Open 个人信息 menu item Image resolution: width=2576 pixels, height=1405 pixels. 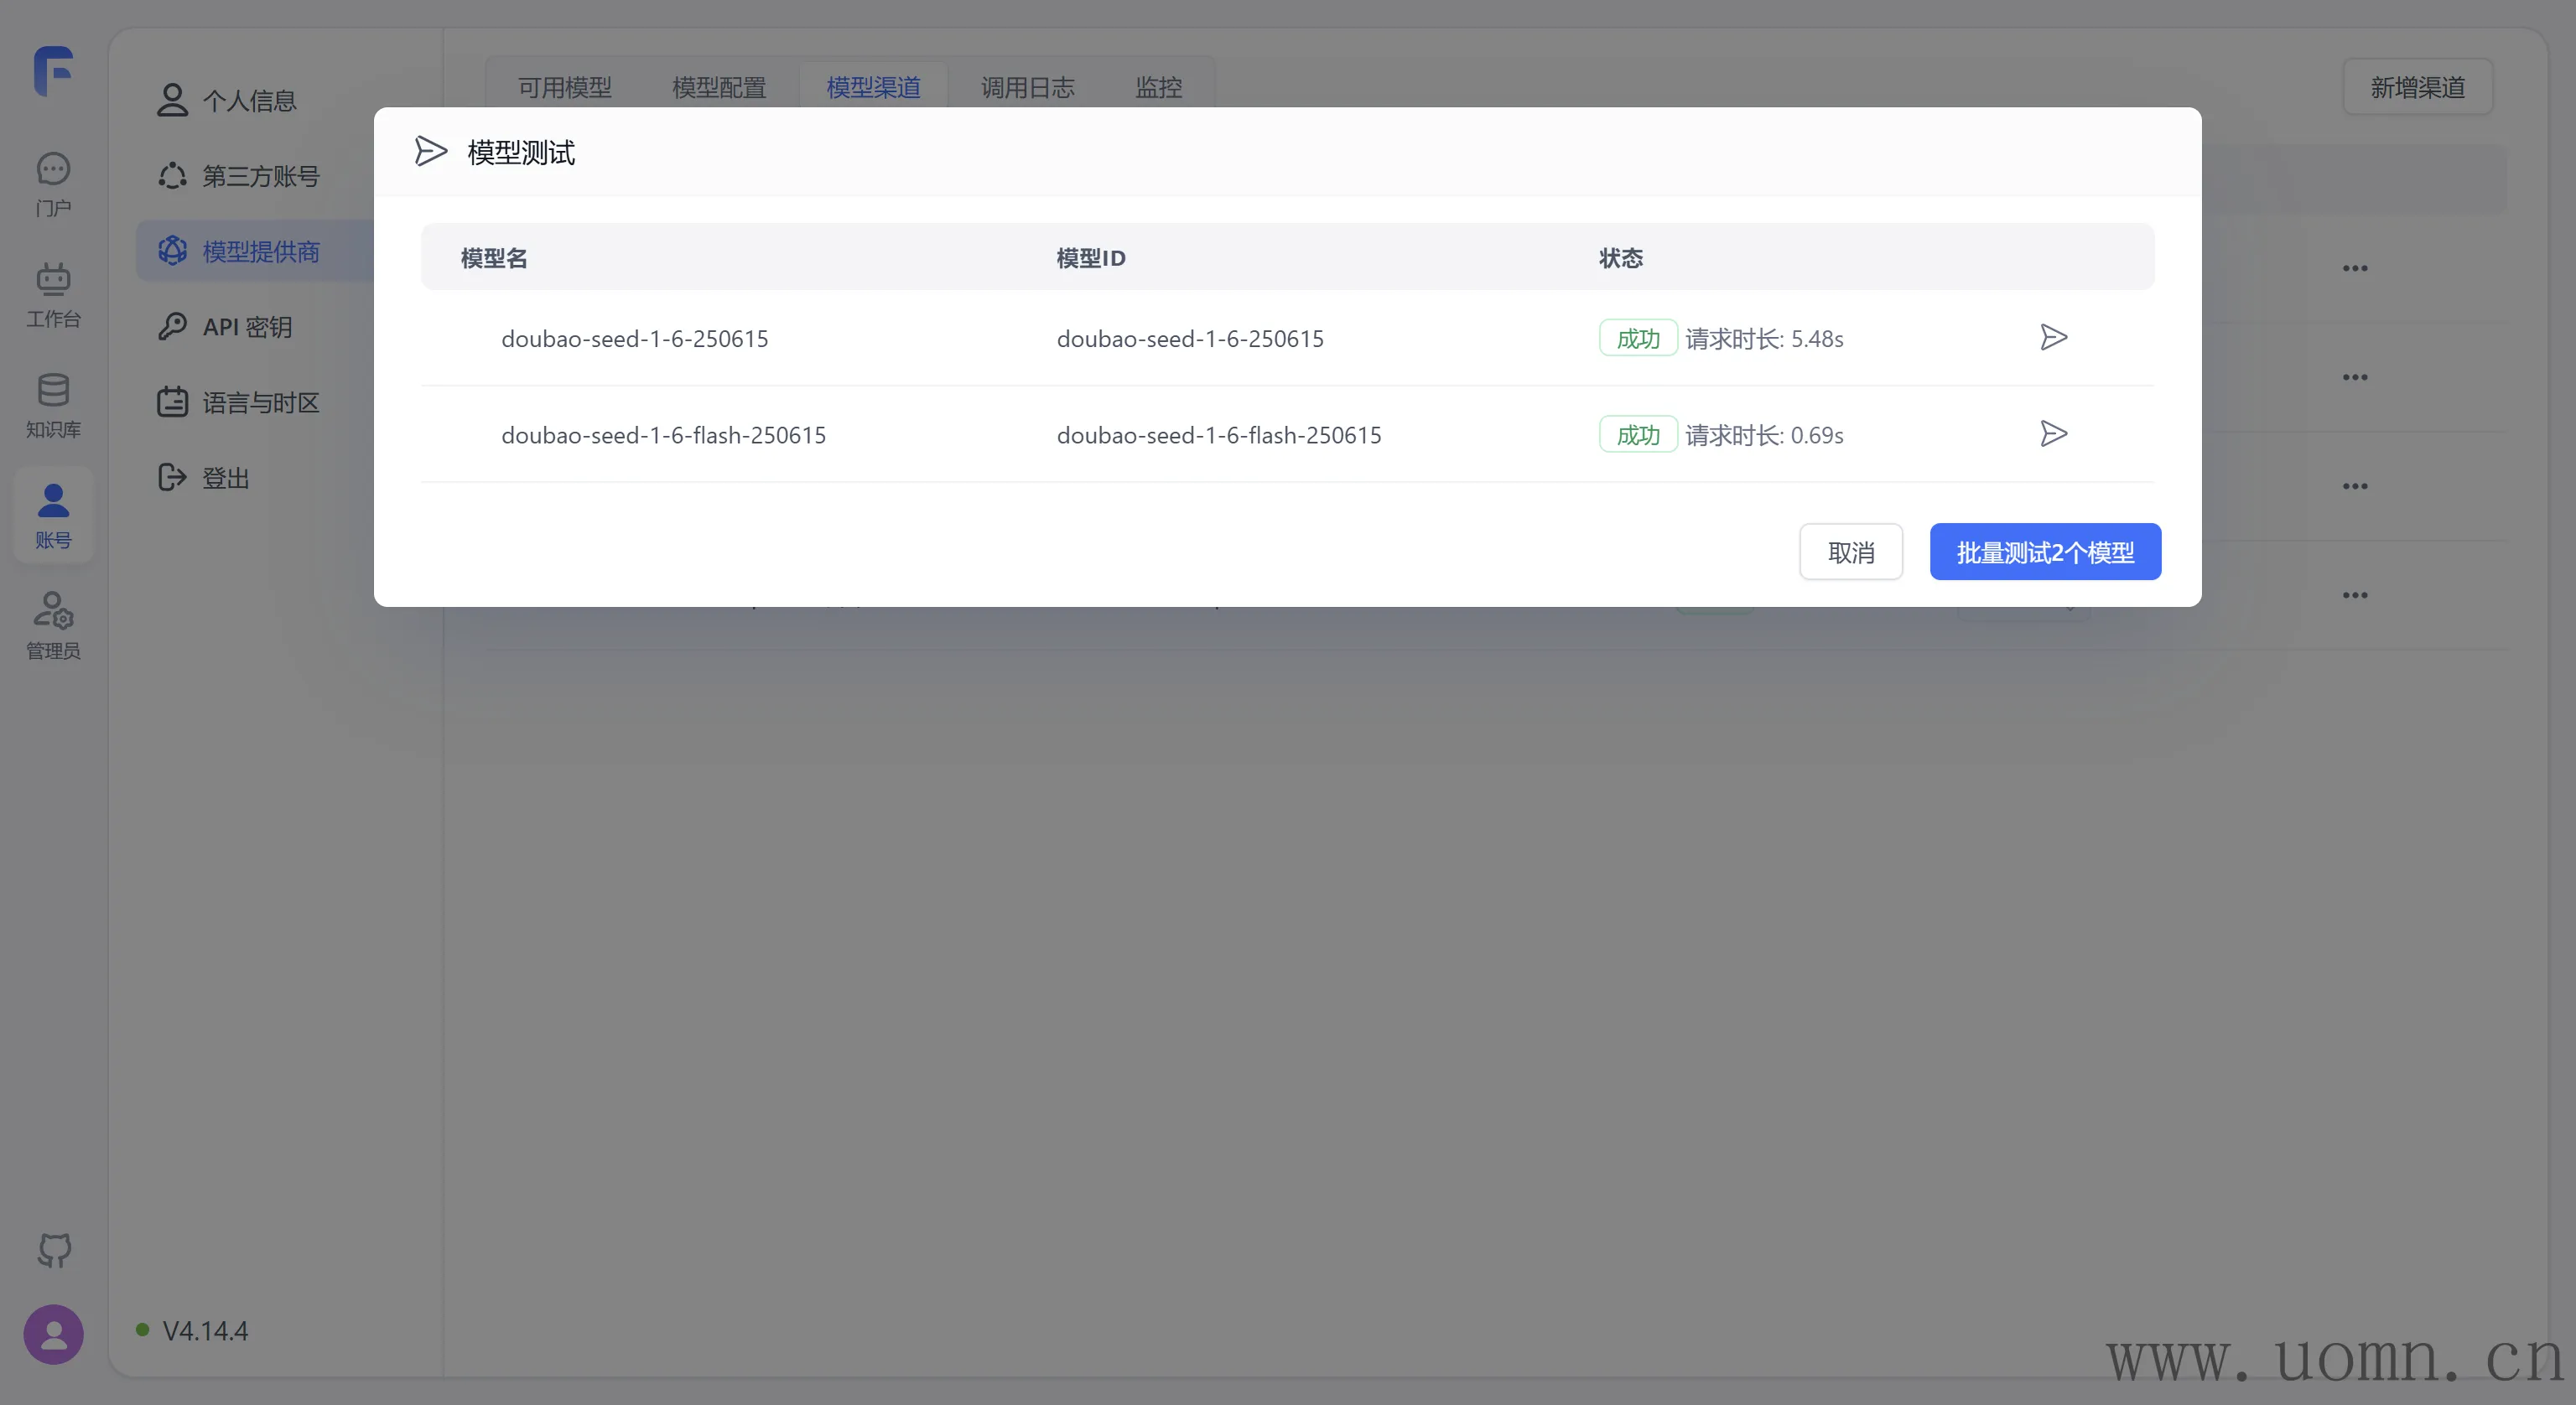(x=249, y=100)
